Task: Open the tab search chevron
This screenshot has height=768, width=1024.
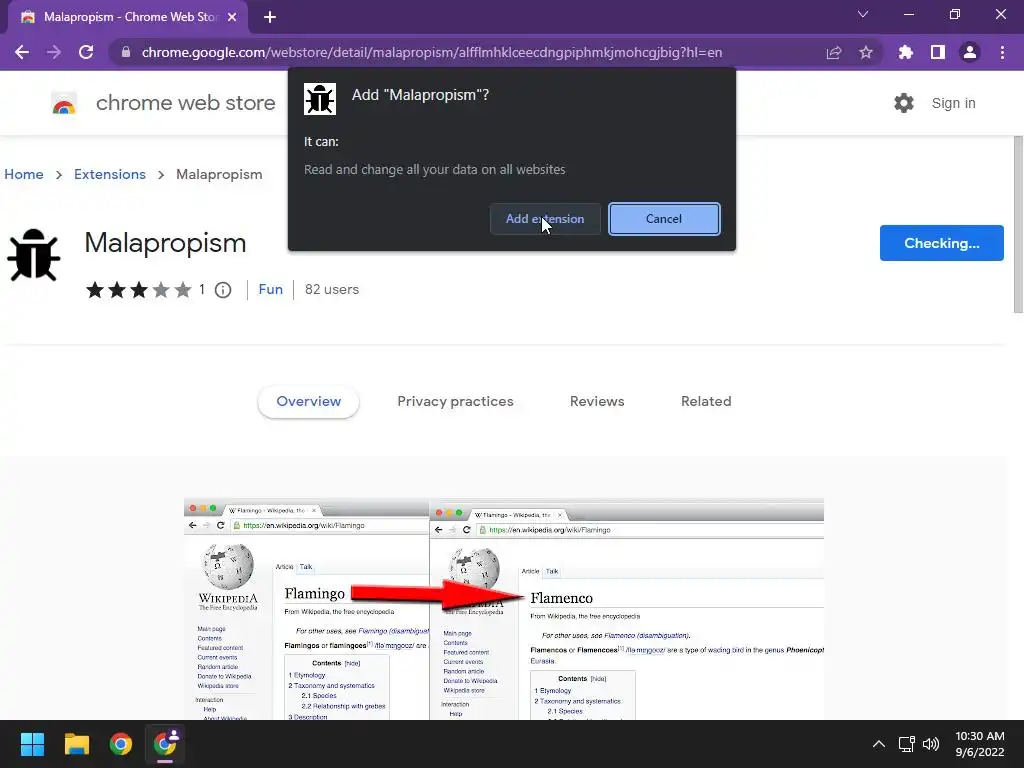Action: point(863,14)
